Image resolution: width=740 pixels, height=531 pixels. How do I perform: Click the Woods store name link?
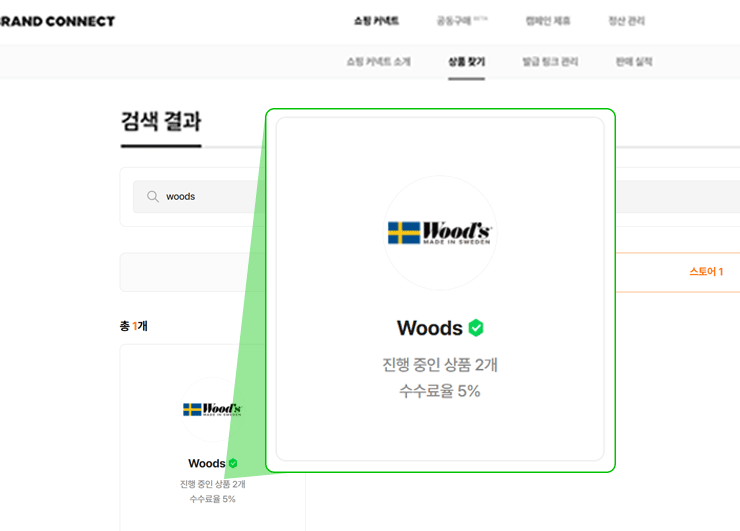coord(207,464)
